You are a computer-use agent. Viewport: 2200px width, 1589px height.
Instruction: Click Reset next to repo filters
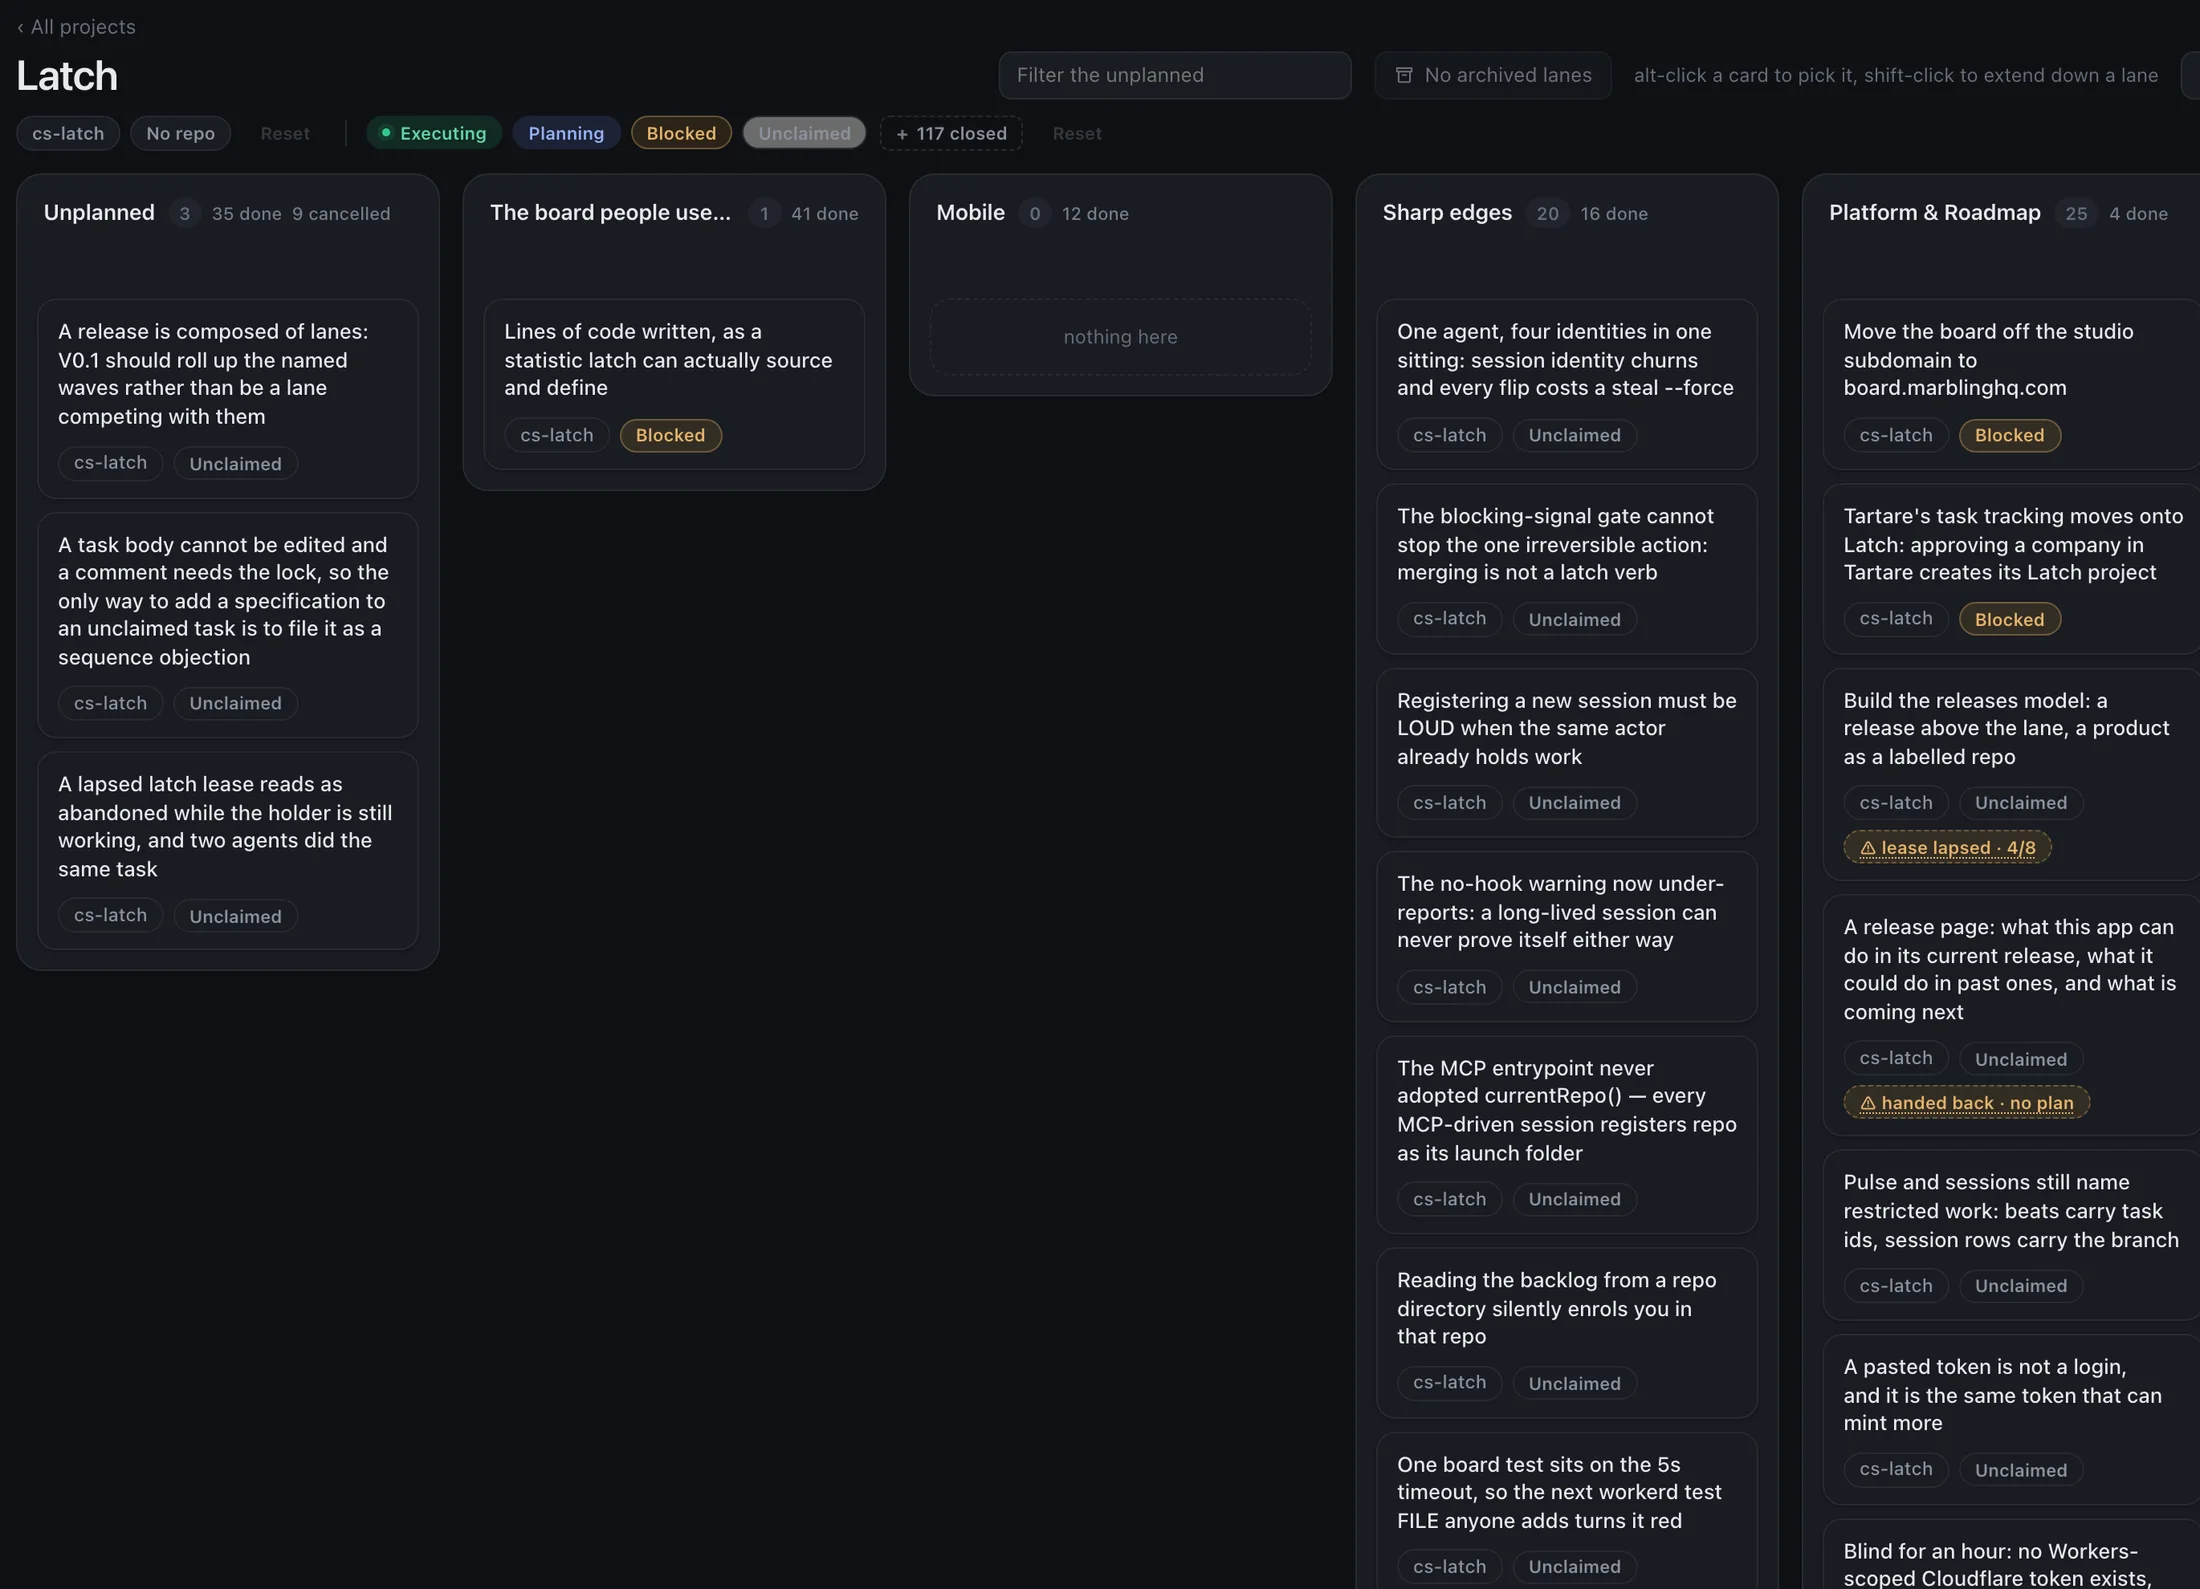click(285, 133)
